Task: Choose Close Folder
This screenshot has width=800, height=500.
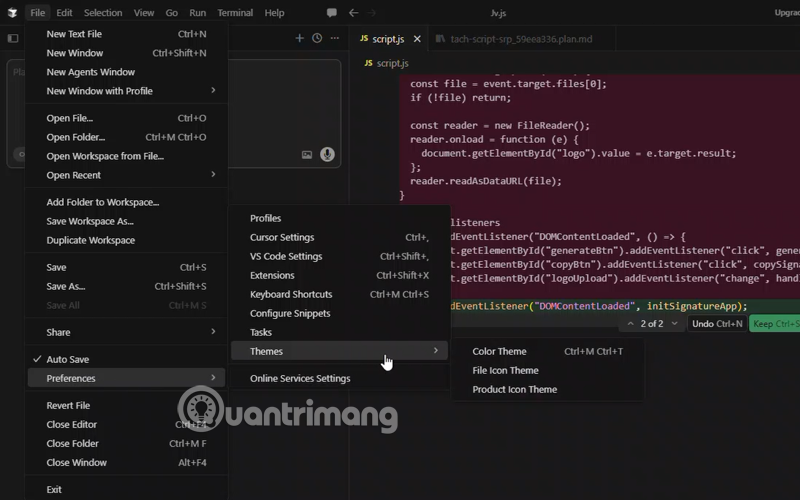Action: coord(126,443)
